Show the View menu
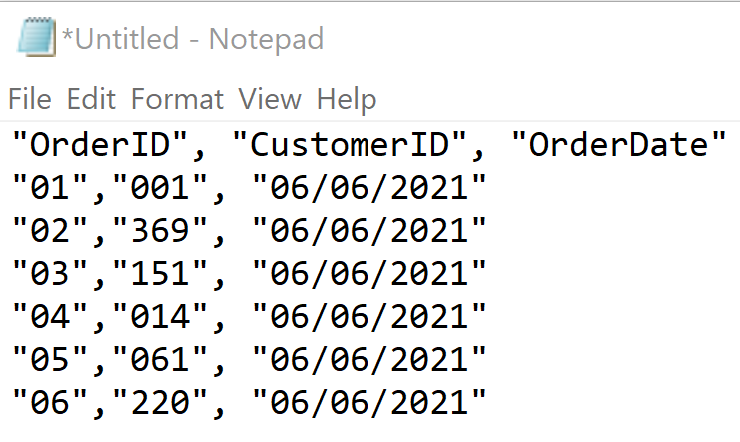 point(269,99)
